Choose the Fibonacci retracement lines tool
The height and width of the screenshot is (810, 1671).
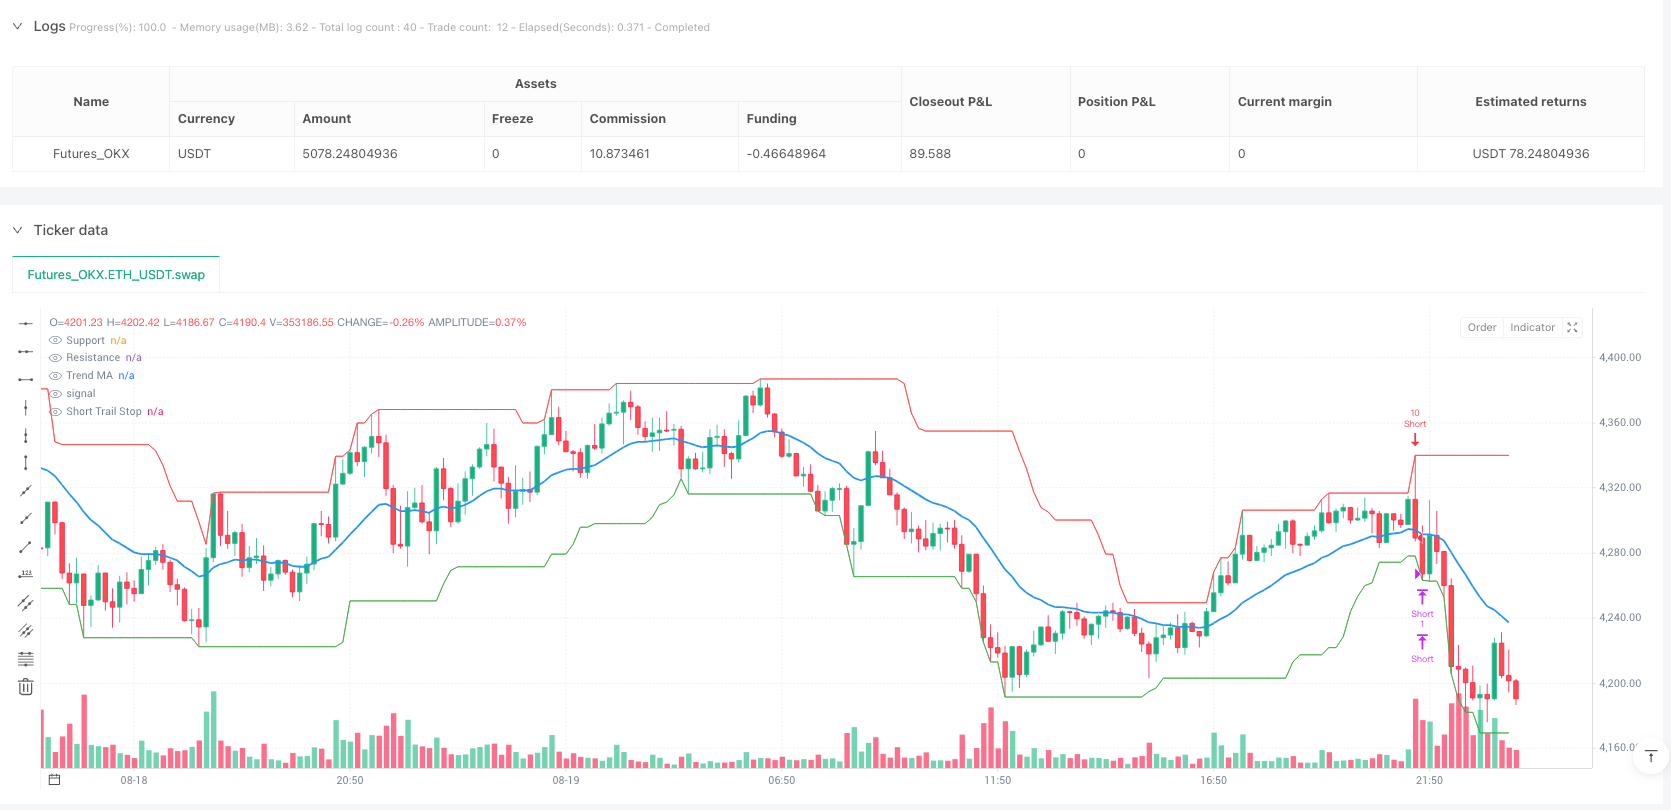click(x=26, y=659)
